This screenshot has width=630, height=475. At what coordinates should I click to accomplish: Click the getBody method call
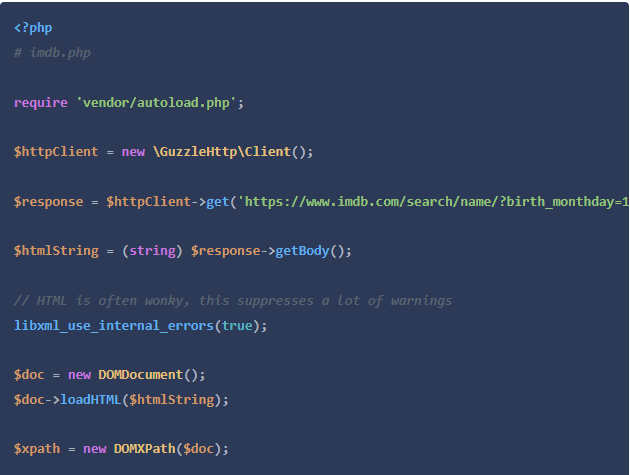(x=302, y=251)
